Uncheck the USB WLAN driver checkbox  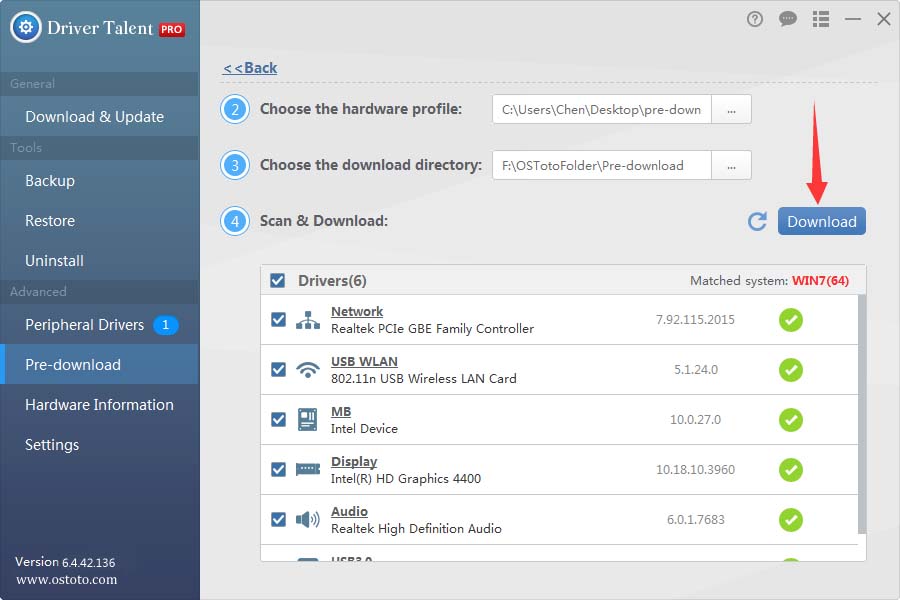(x=278, y=370)
